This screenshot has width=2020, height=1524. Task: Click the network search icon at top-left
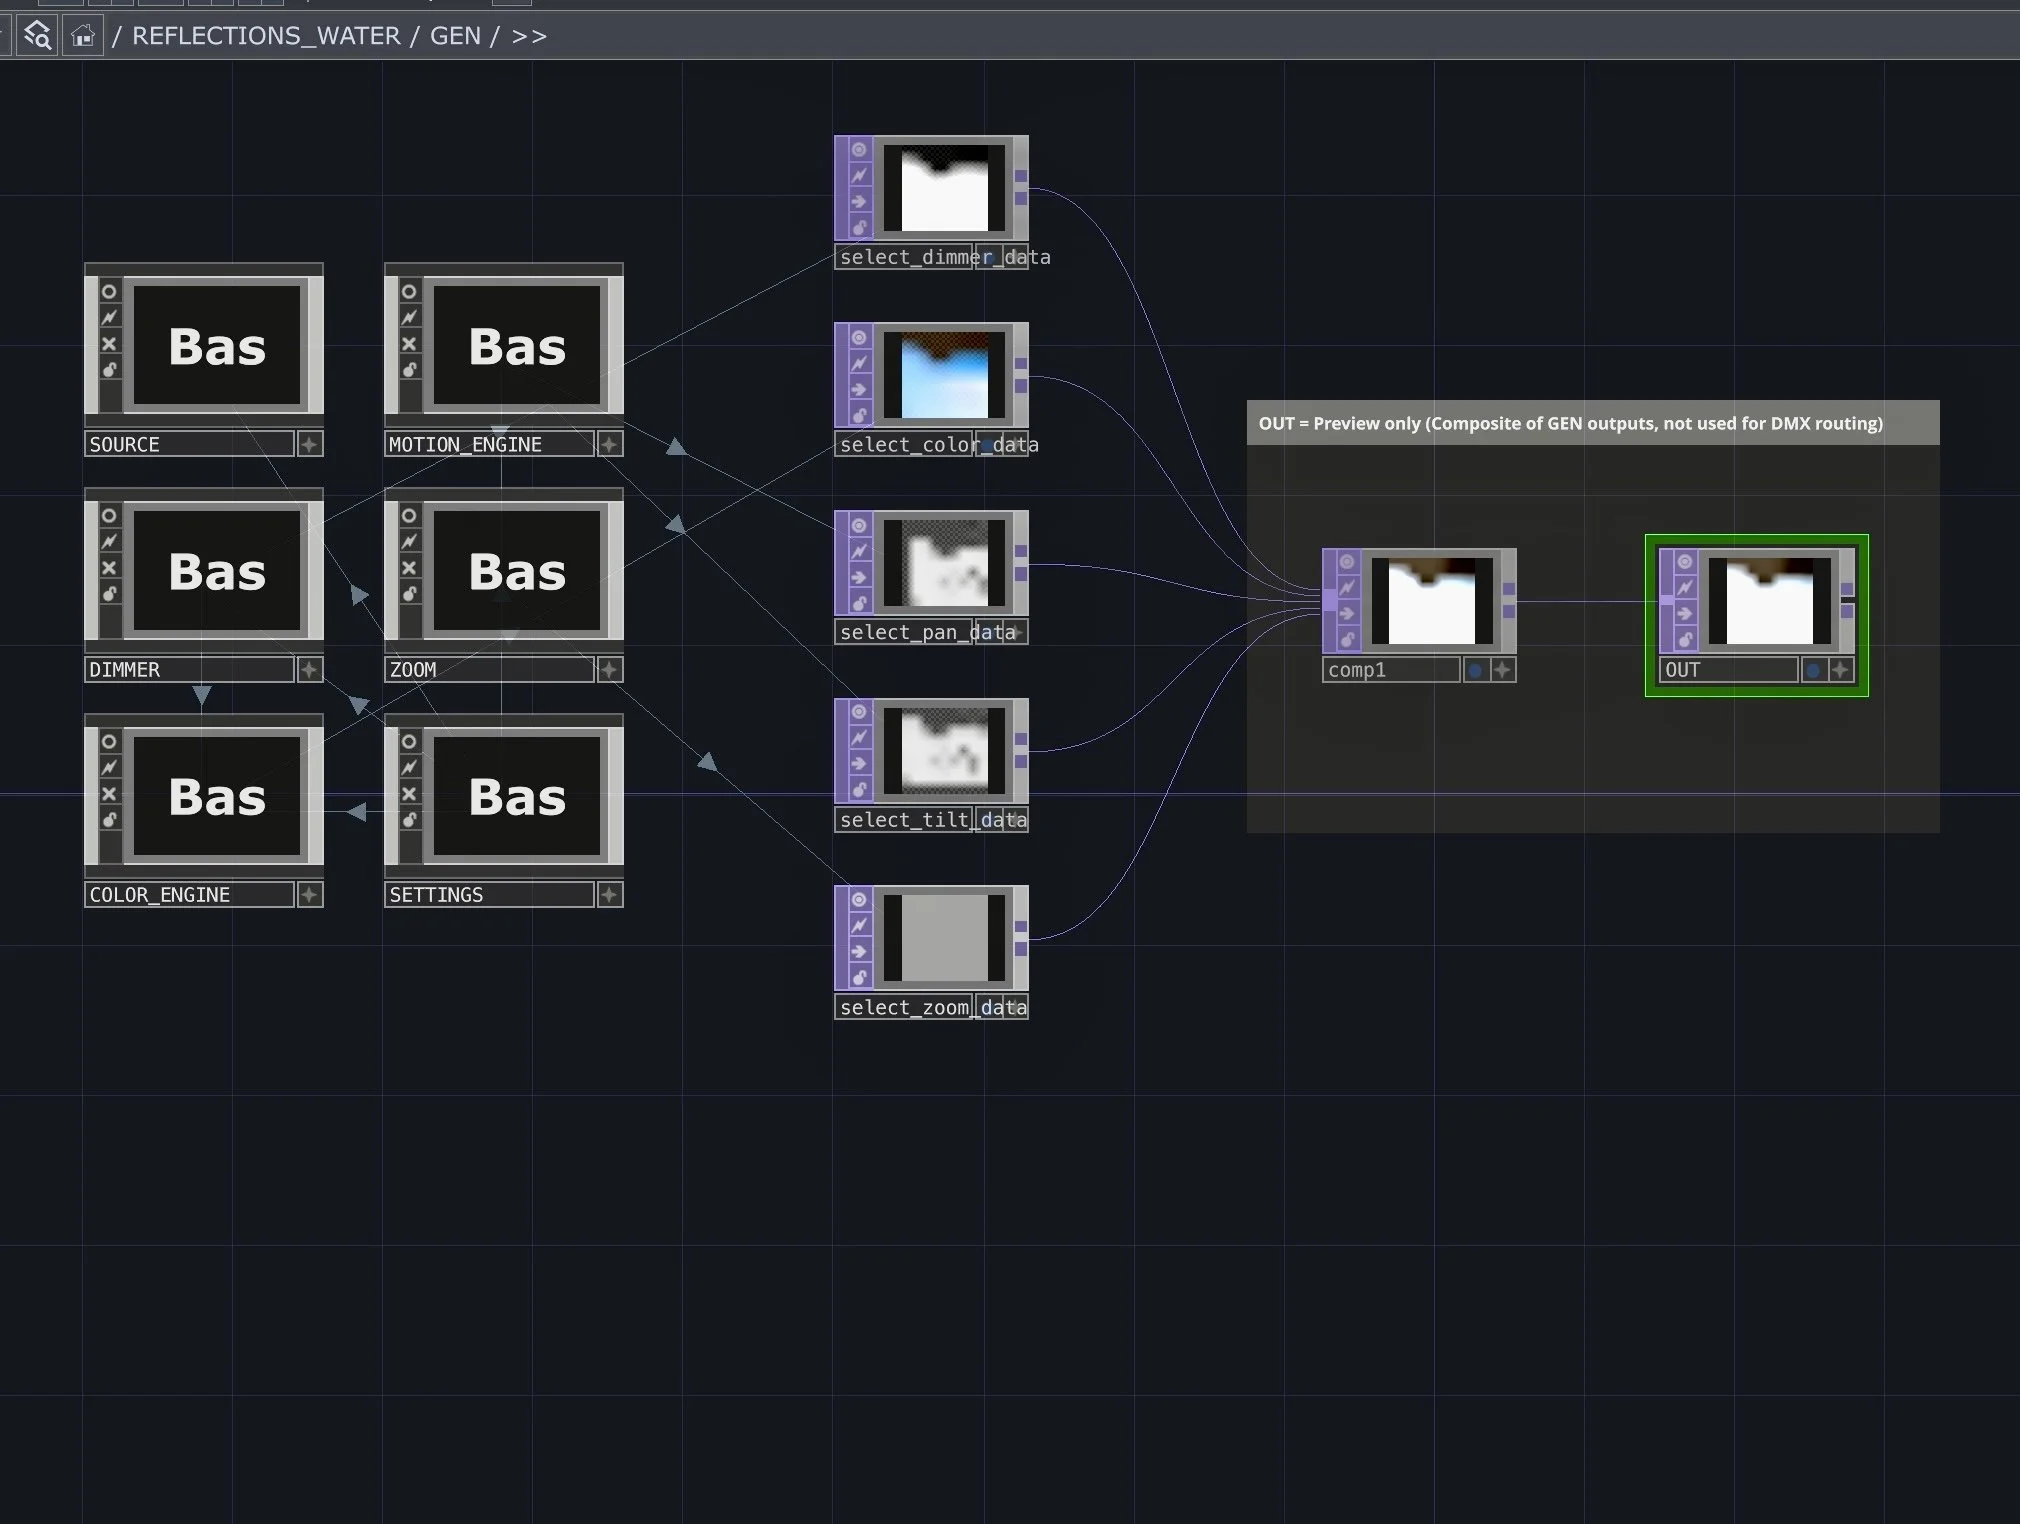[38, 34]
